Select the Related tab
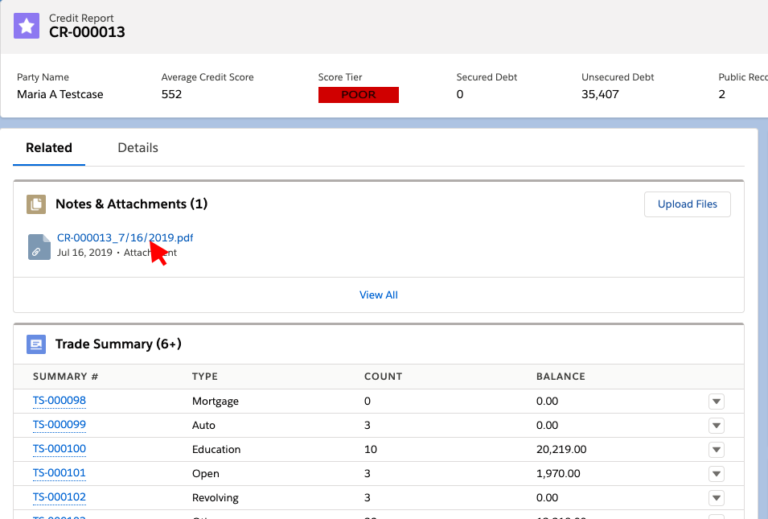The height and width of the screenshot is (519, 768). 49,148
